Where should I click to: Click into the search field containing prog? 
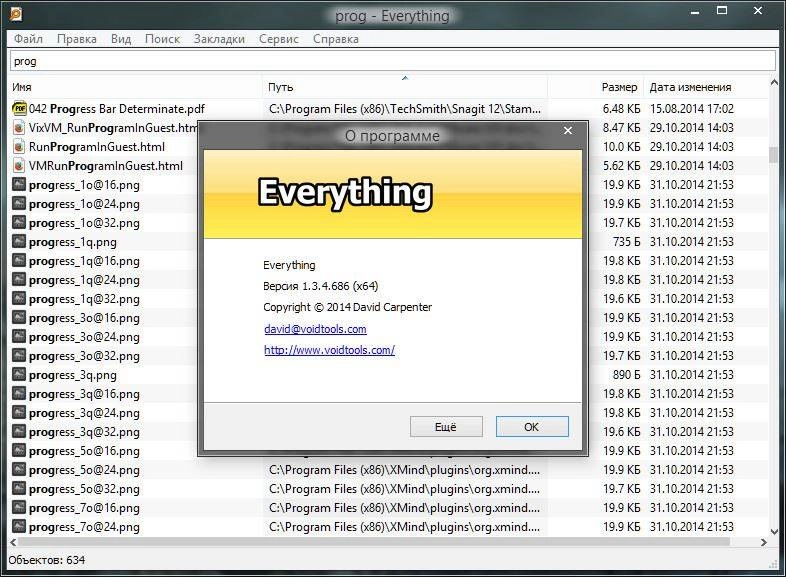coord(392,61)
